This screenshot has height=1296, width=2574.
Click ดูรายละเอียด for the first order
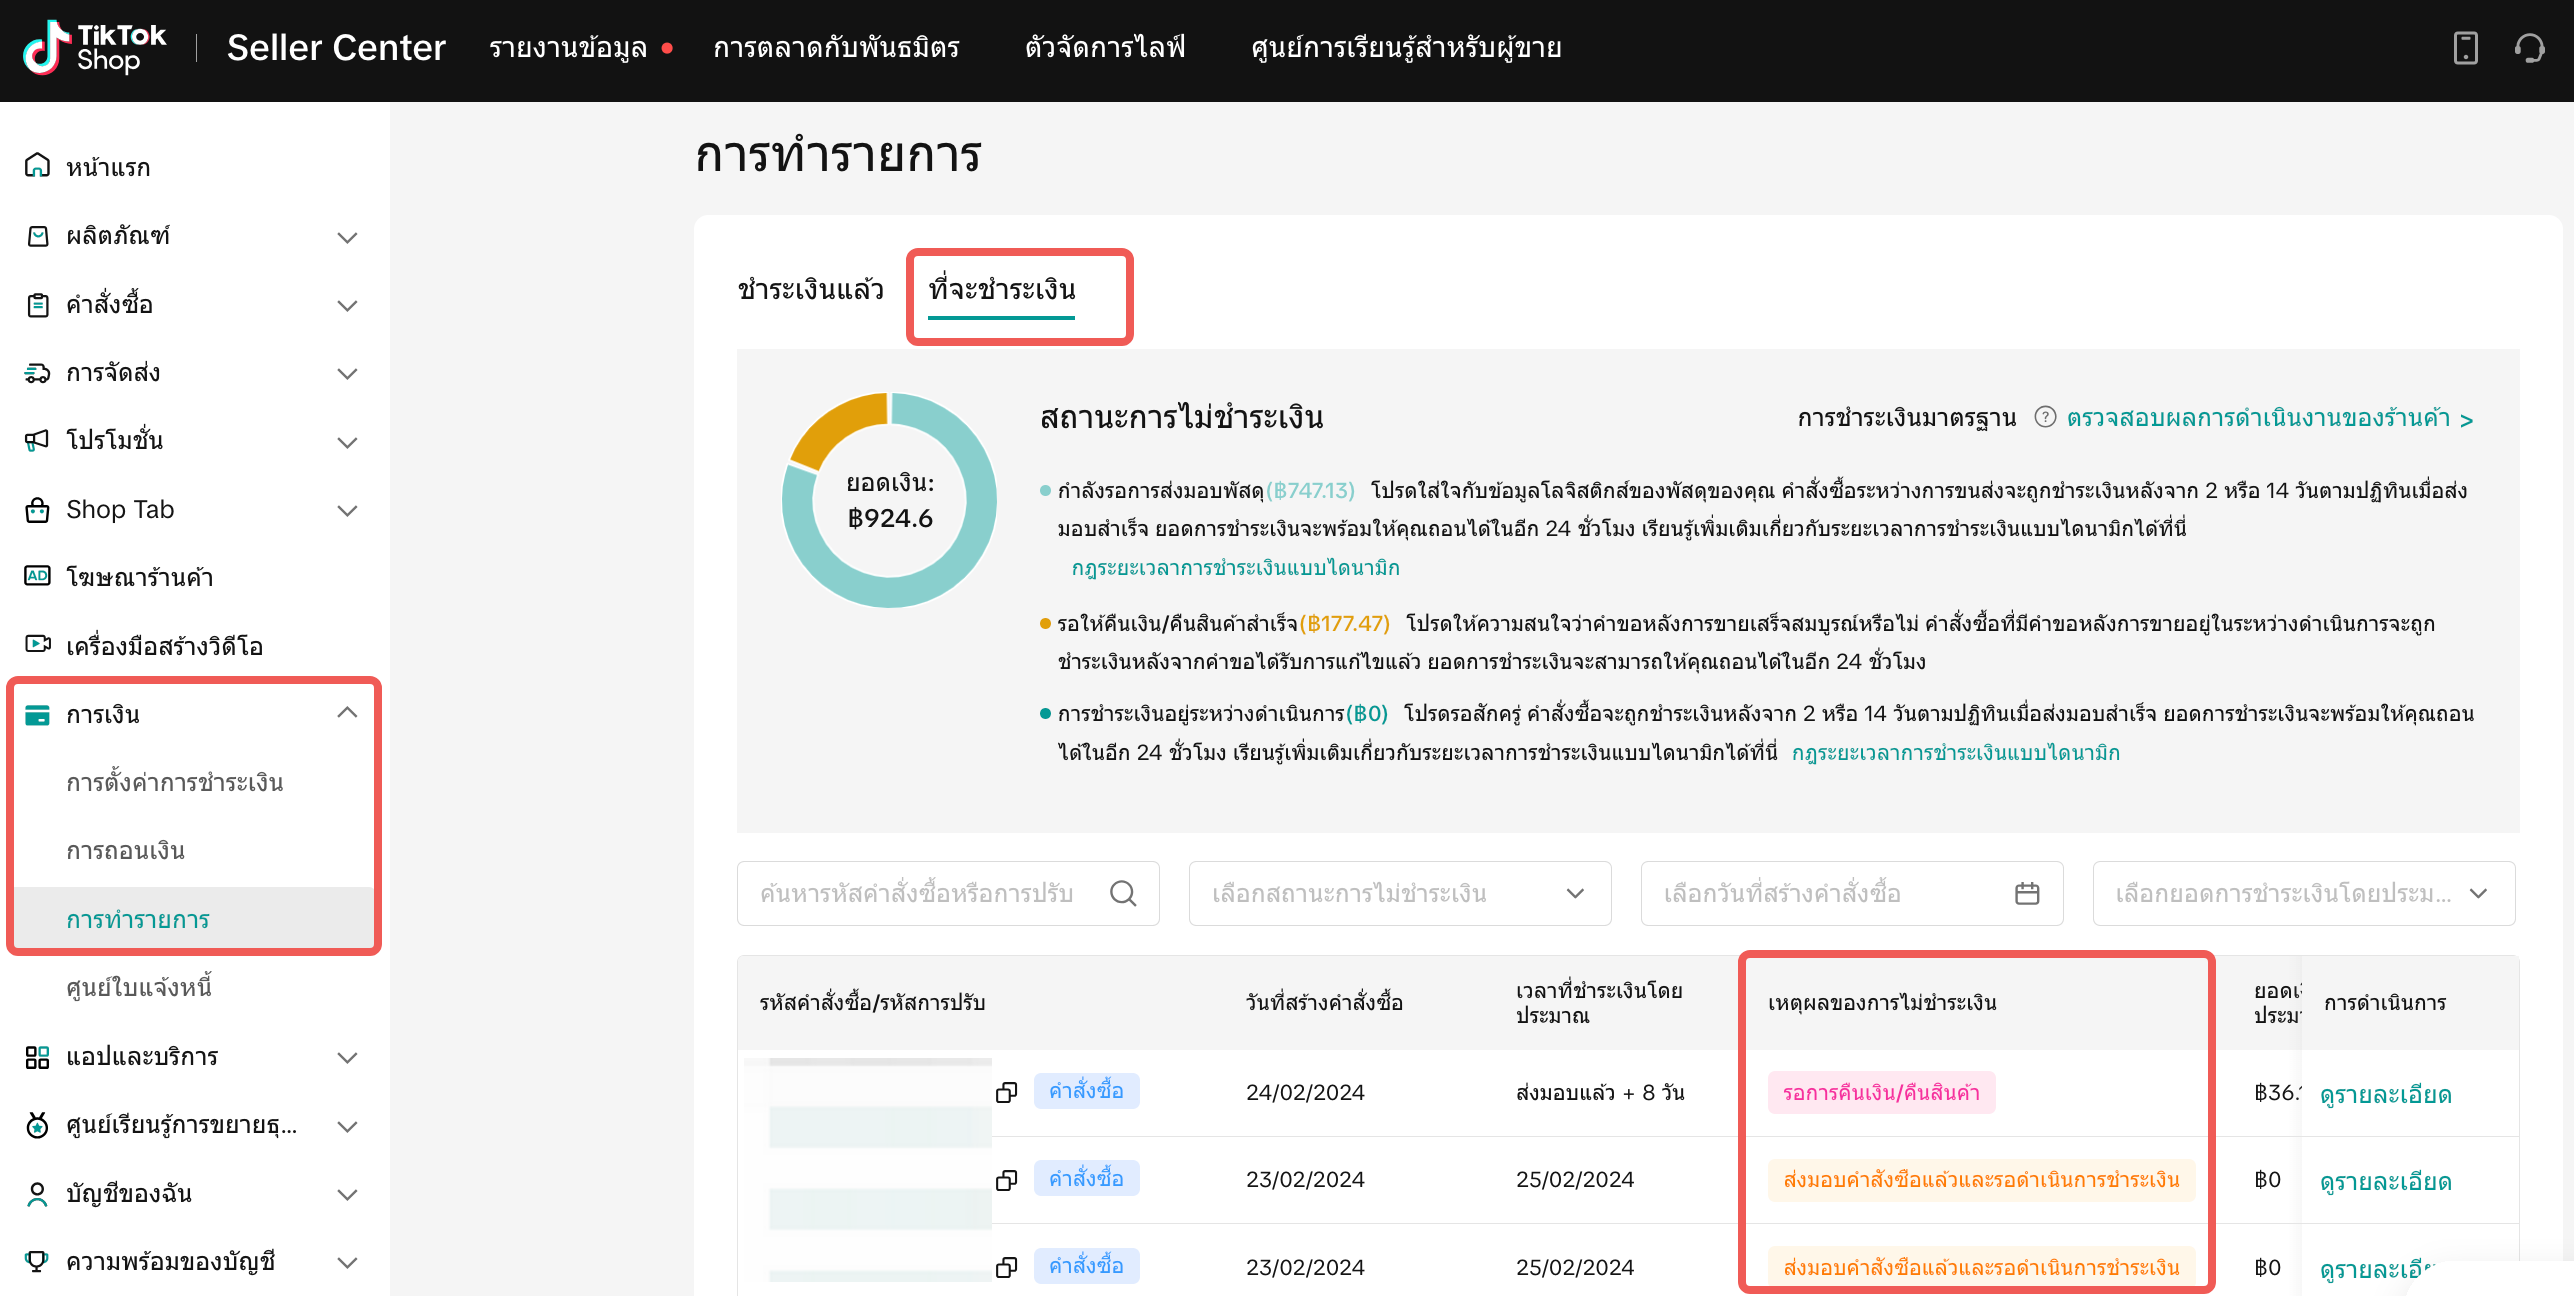[x=2385, y=1094]
